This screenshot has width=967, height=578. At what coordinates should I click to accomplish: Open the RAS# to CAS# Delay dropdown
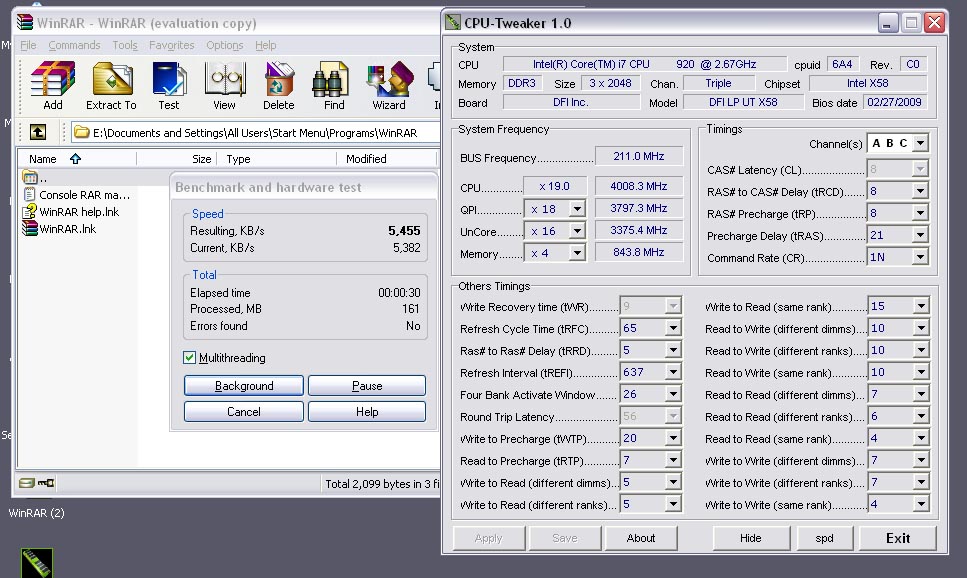[920, 191]
